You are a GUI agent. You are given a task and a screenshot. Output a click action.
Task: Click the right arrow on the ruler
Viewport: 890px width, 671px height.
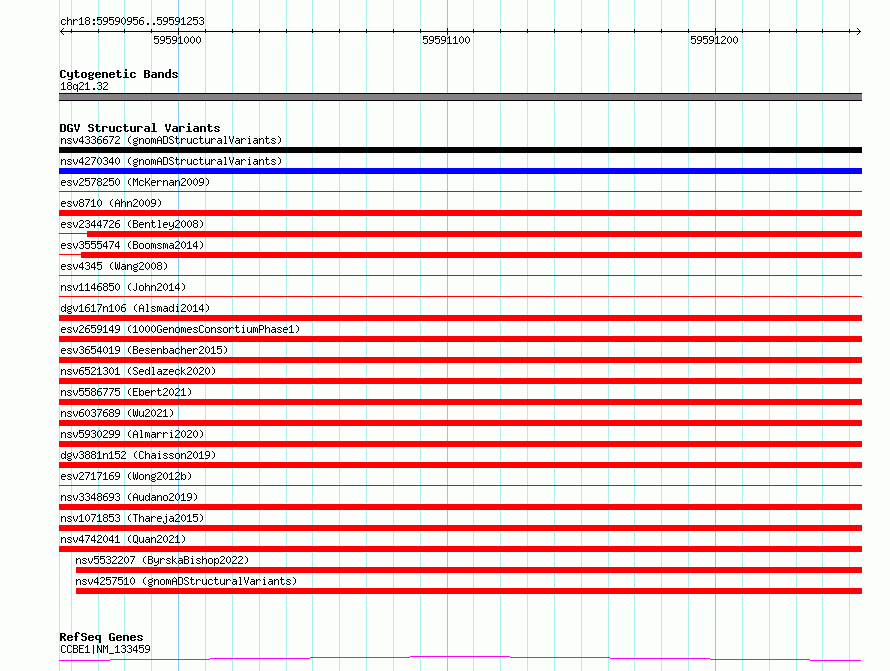point(858,31)
